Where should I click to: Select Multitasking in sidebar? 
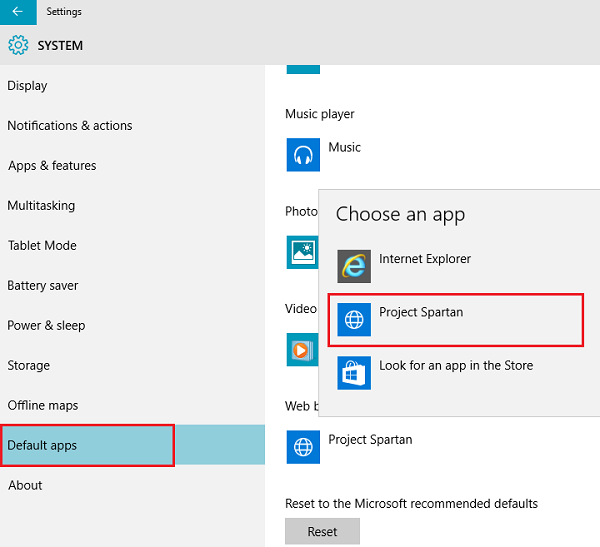pyautogui.click(x=41, y=206)
